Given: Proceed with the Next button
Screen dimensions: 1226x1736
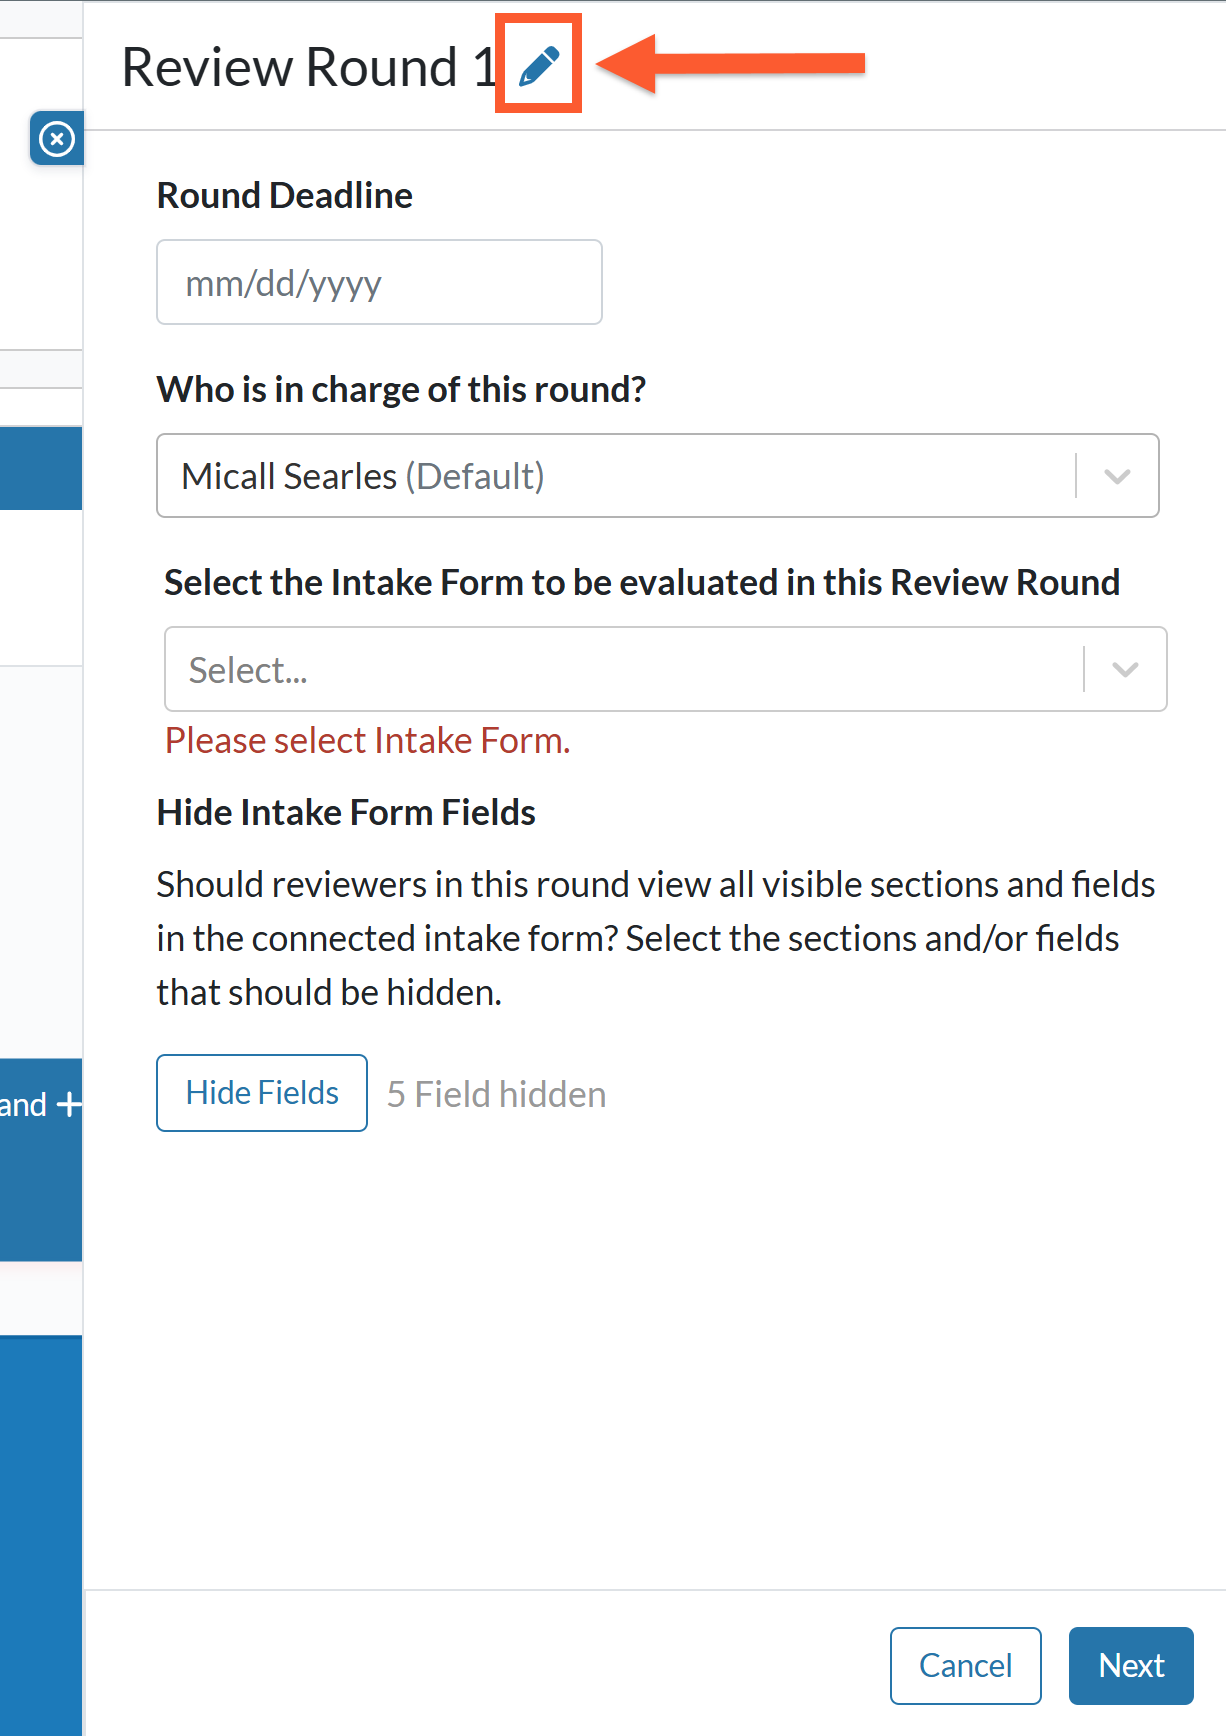Looking at the screenshot, I should tap(1131, 1666).
